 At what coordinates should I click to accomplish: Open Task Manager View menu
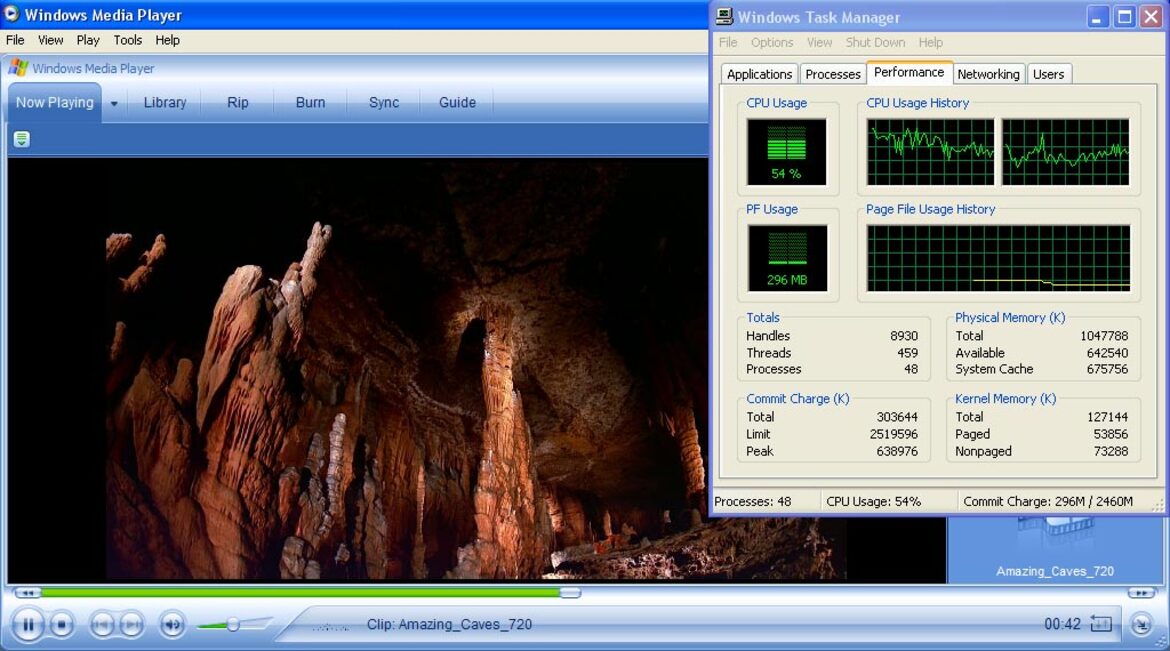click(x=819, y=43)
